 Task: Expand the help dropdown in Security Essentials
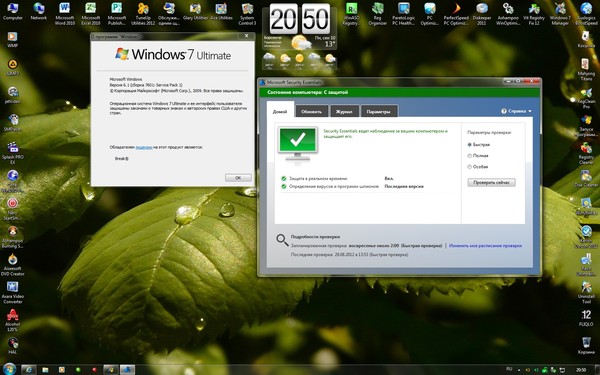pyautogui.click(x=516, y=111)
